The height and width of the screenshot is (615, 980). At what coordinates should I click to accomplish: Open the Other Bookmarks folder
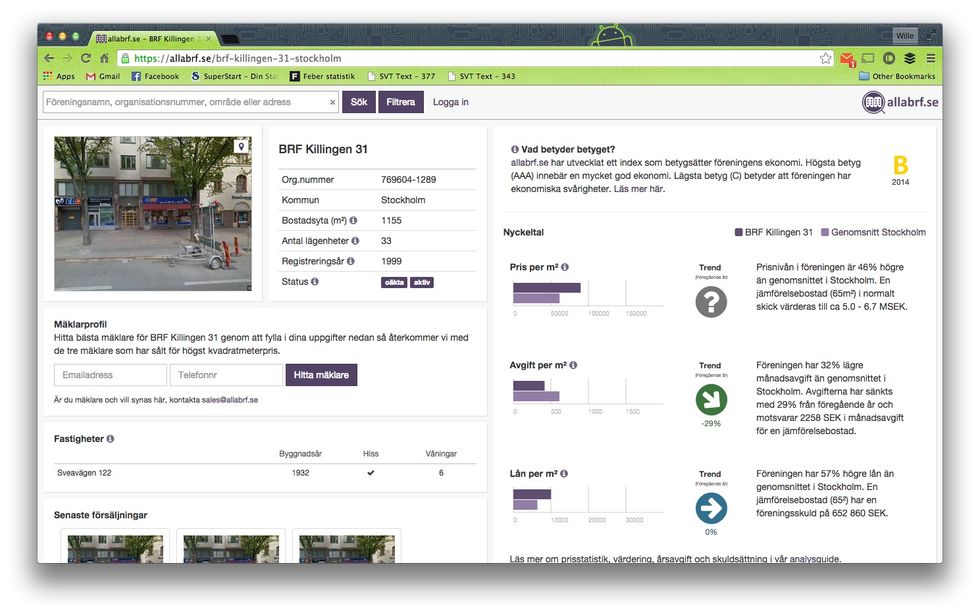(896, 76)
